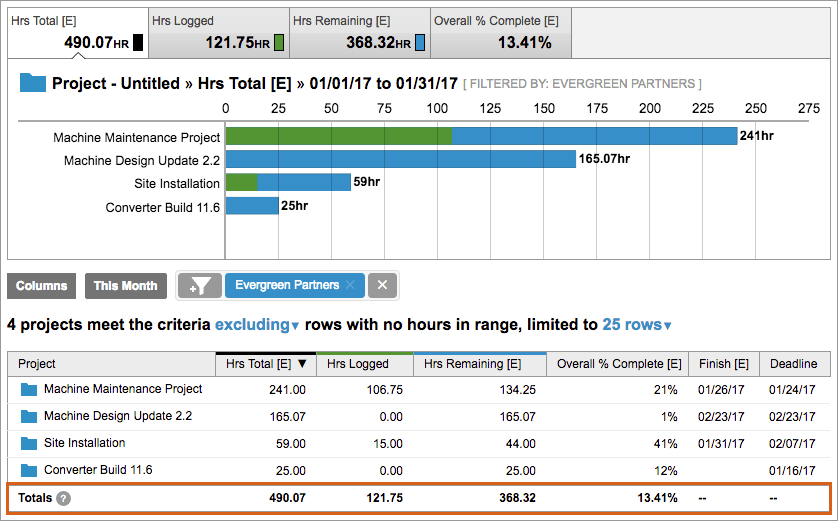Click the green Hrs Logged color swatch
The width and height of the screenshot is (838, 521).
(x=279, y=42)
